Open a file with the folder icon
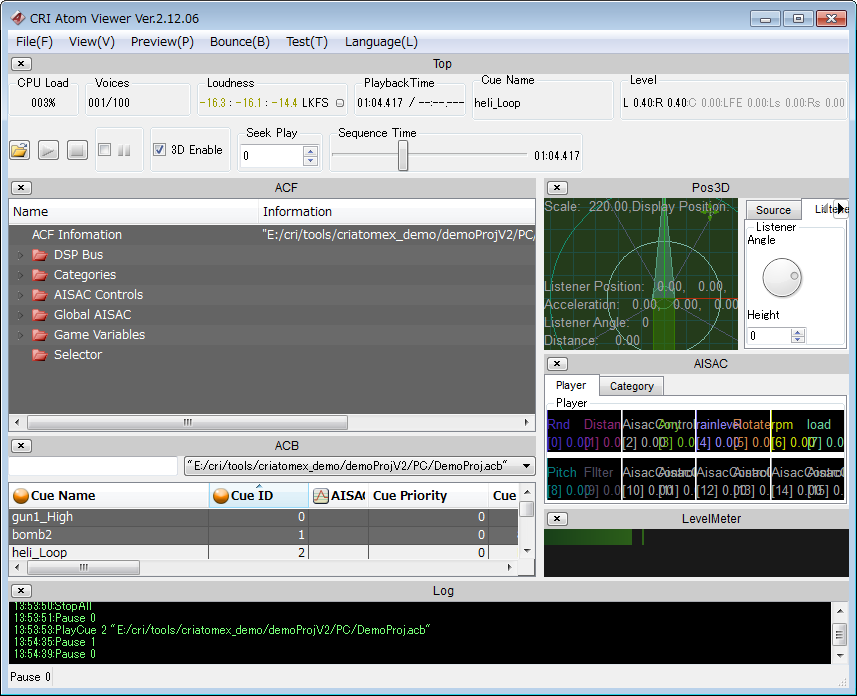Image resolution: width=857 pixels, height=696 pixels. tap(20, 150)
